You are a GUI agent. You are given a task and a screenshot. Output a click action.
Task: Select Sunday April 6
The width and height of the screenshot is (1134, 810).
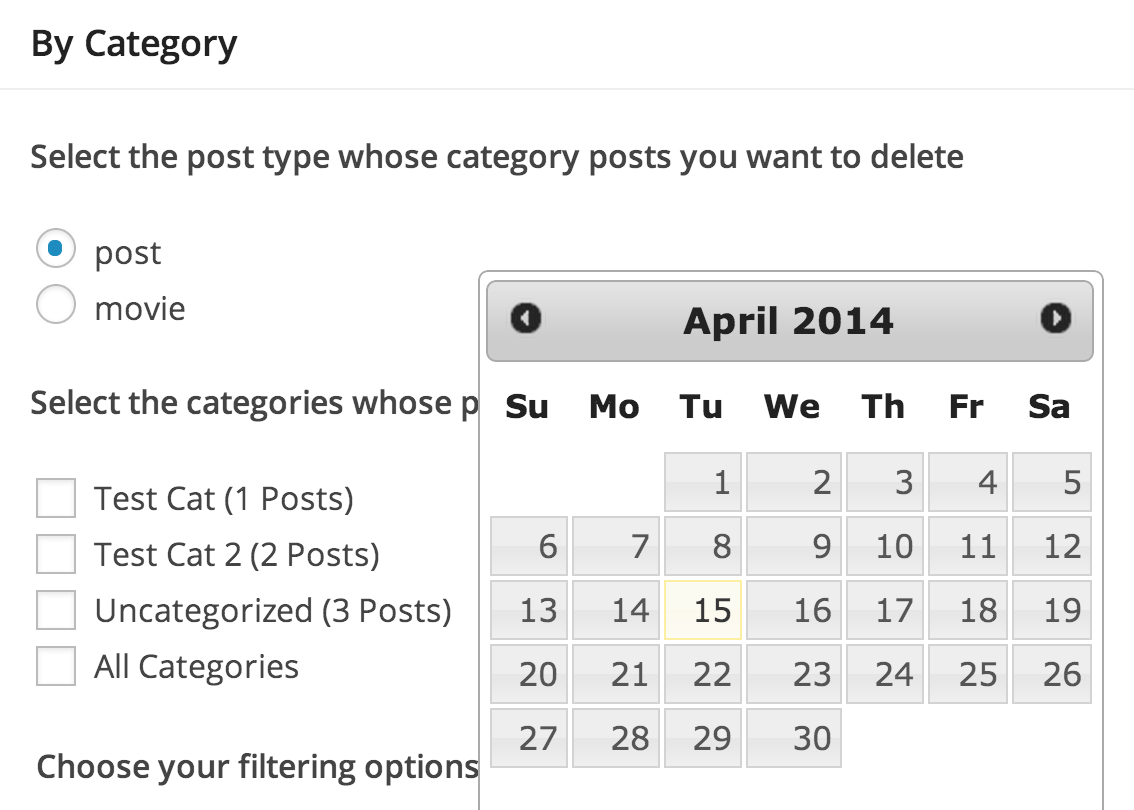point(530,547)
